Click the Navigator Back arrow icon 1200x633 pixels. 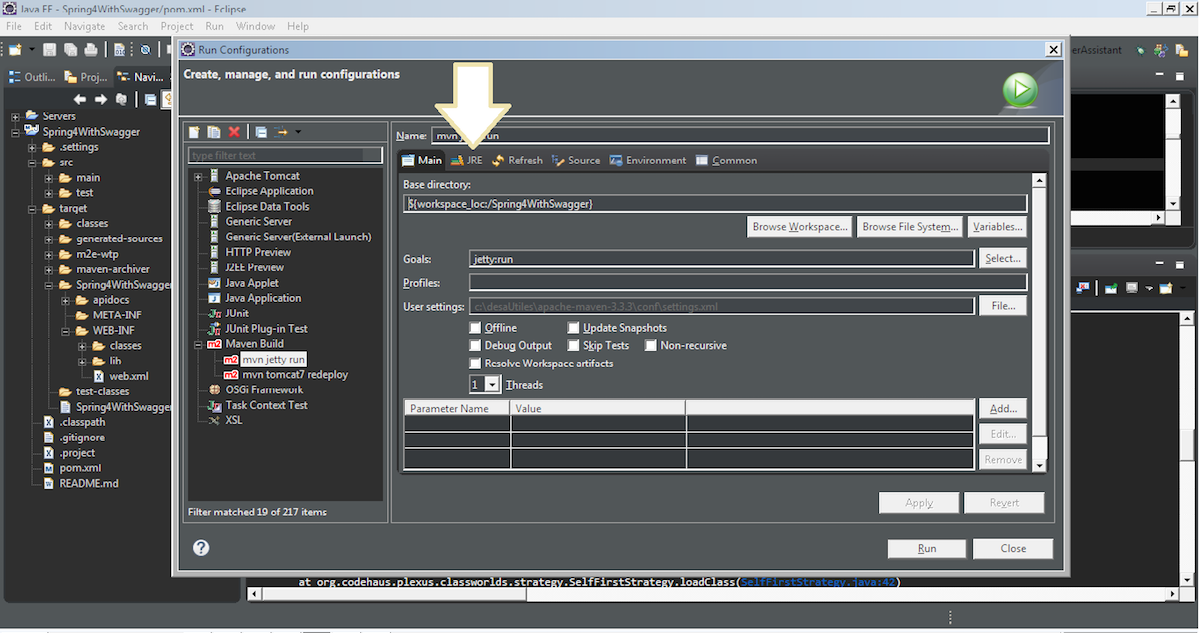pos(80,99)
